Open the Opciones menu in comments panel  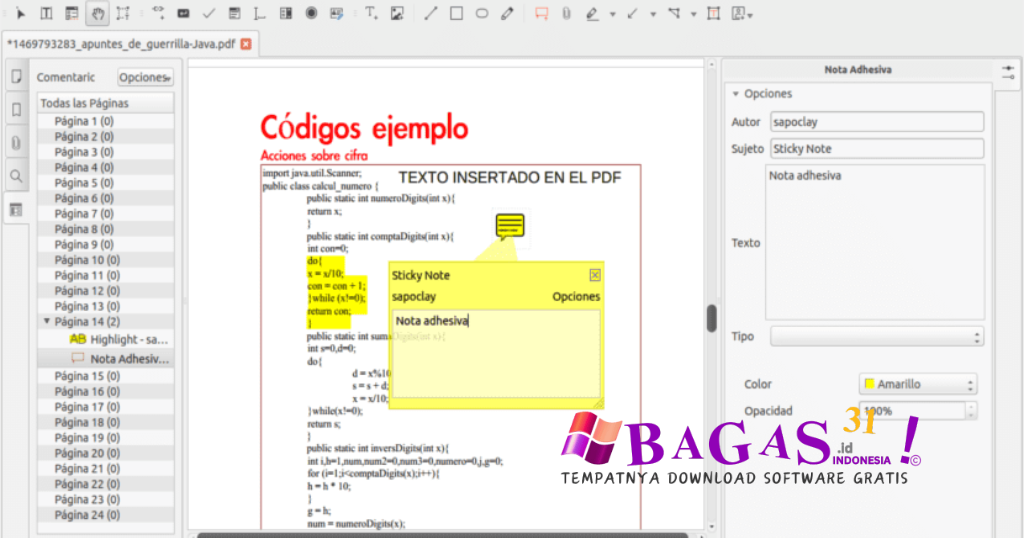point(145,77)
